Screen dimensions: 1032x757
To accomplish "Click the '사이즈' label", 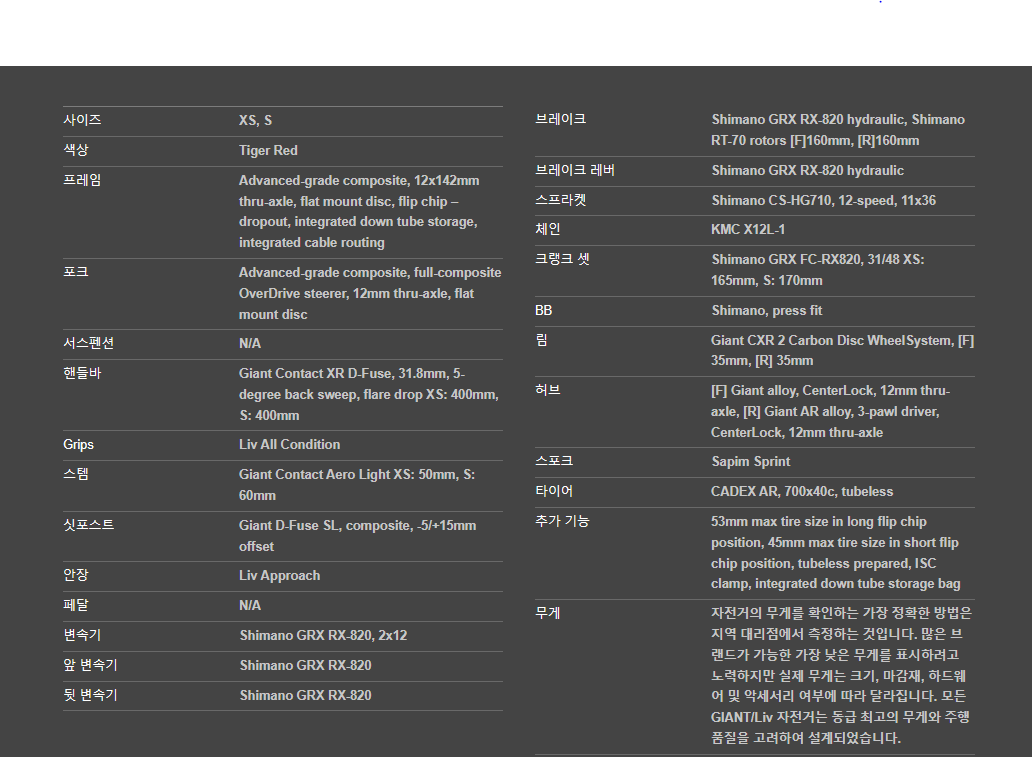I will (x=82, y=120).
